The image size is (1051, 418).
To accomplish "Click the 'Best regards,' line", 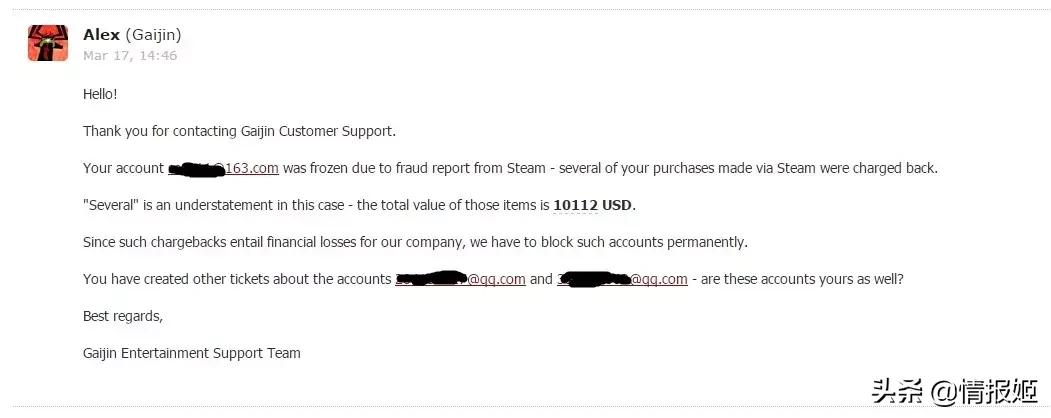I will click(x=122, y=316).
